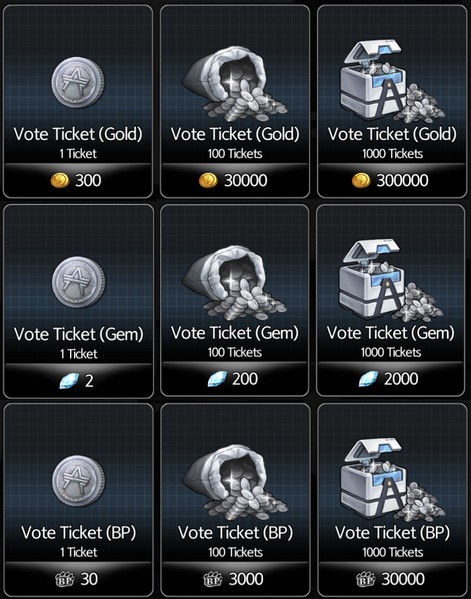471x599 pixels.
Task: Click the coin chest in 1000 Gold tickets card
Action: tap(392, 80)
